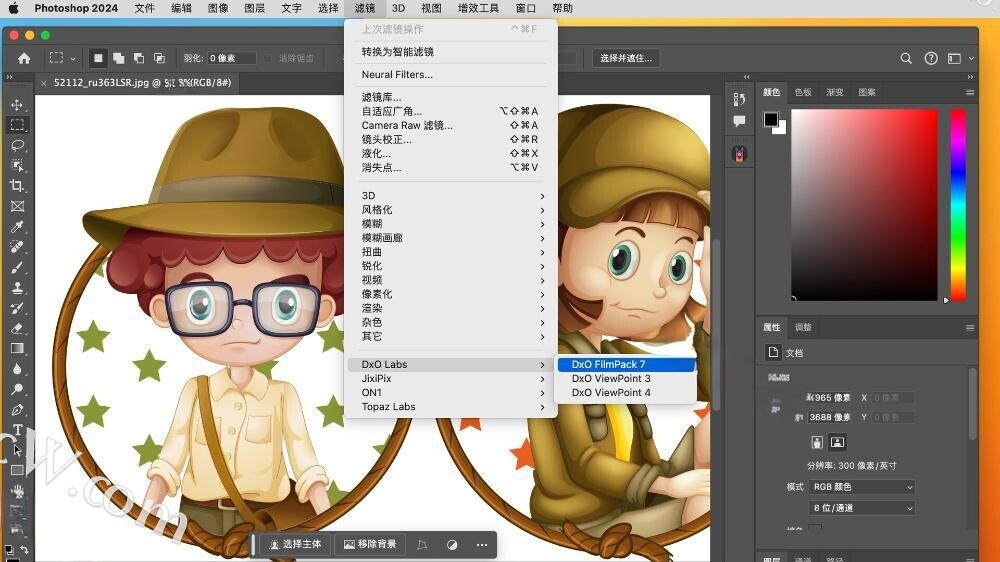Open the taskbar more options ellipsis
1000x562 pixels.
pos(482,544)
